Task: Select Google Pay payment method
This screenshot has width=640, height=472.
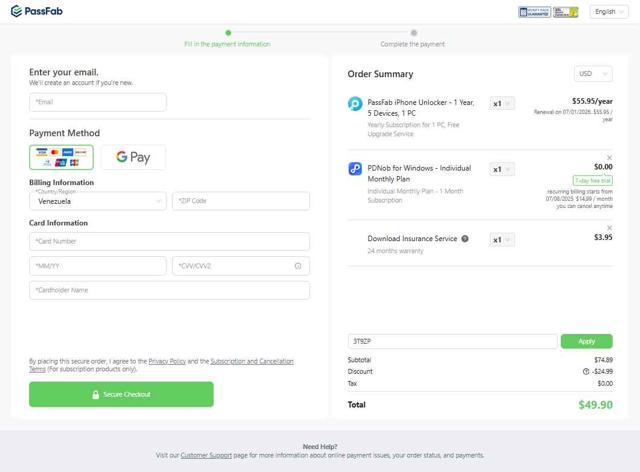Action: (133, 157)
